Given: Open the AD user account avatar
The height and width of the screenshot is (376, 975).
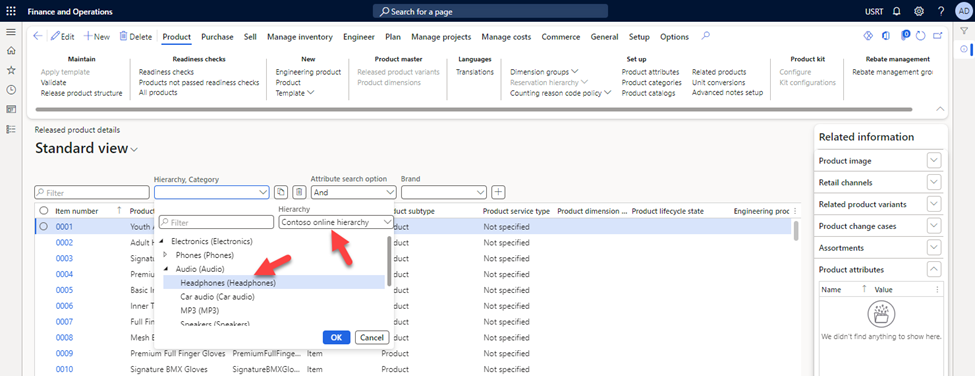Looking at the screenshot, I should coord(963,11).
